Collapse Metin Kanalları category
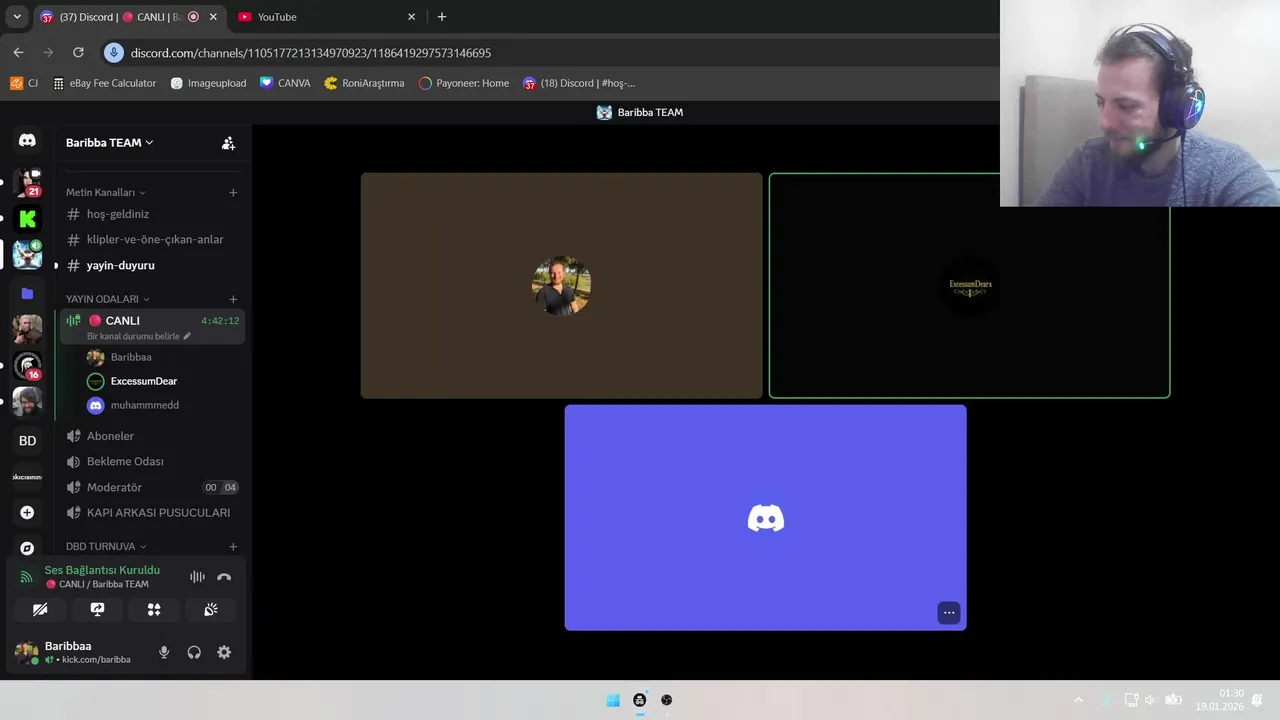 tap(105, 192)
